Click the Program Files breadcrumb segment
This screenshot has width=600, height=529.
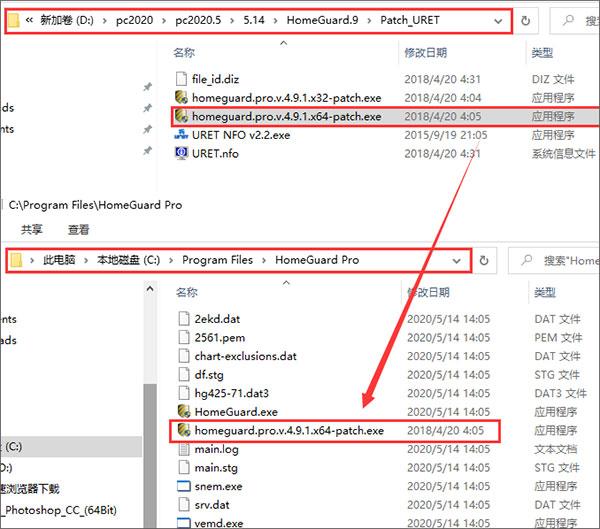tap(217, 260)
